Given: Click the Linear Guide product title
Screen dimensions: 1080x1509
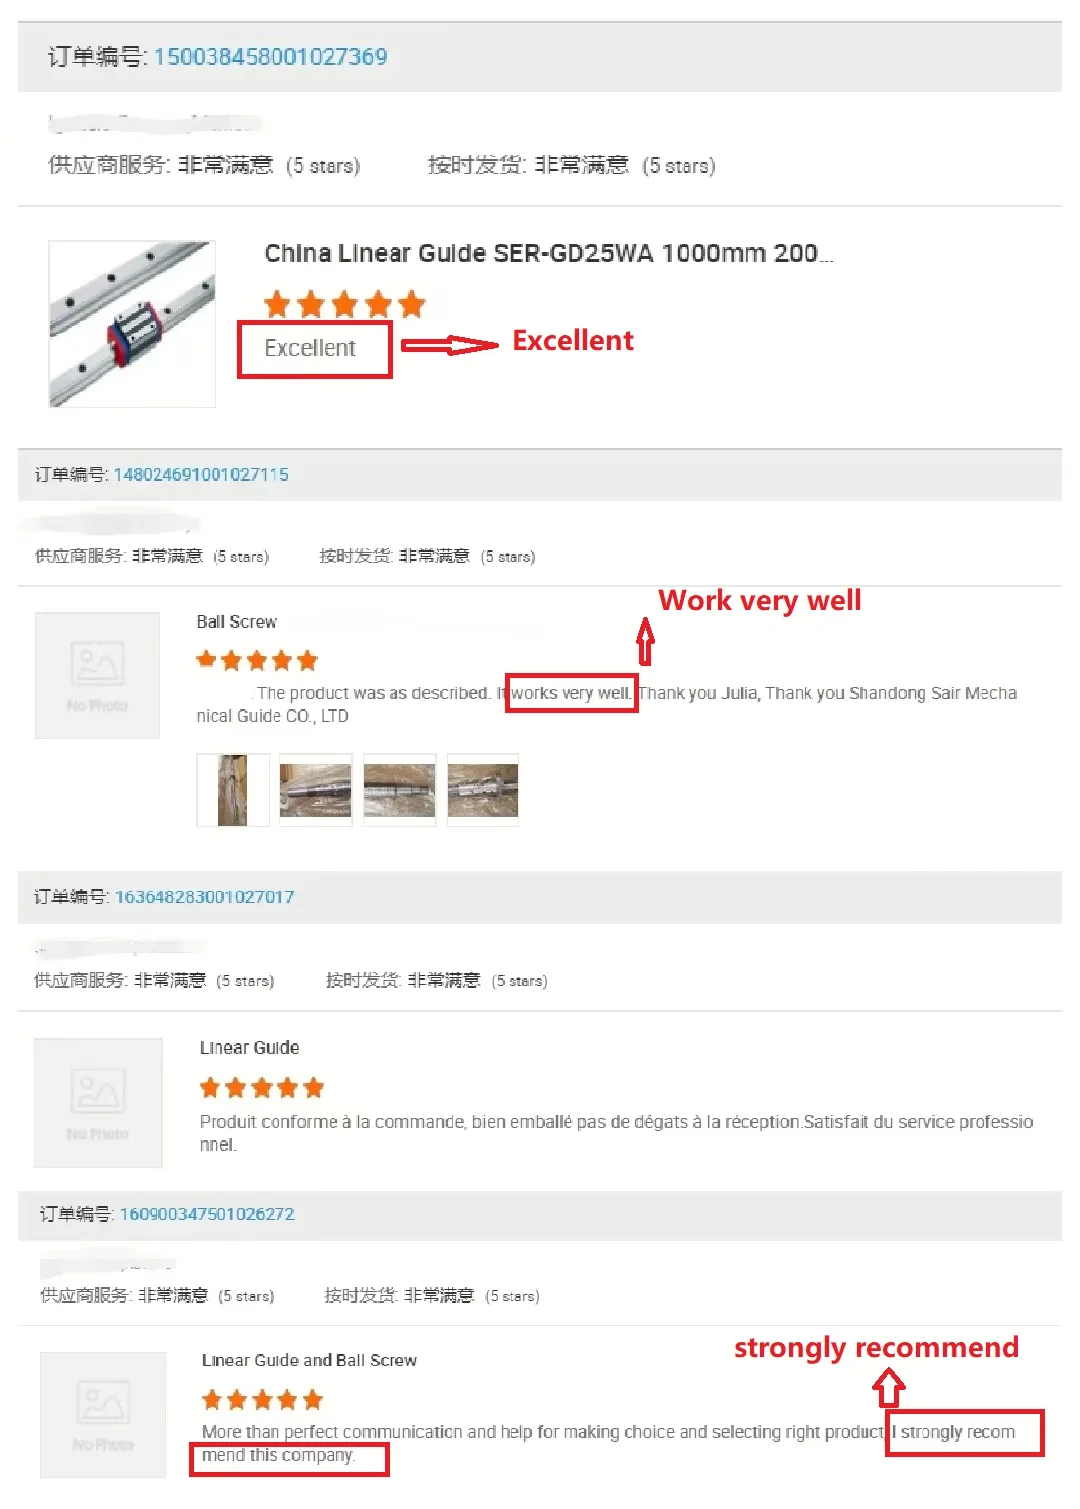Looking at the screenshot, I should [x=249, y=1048].
